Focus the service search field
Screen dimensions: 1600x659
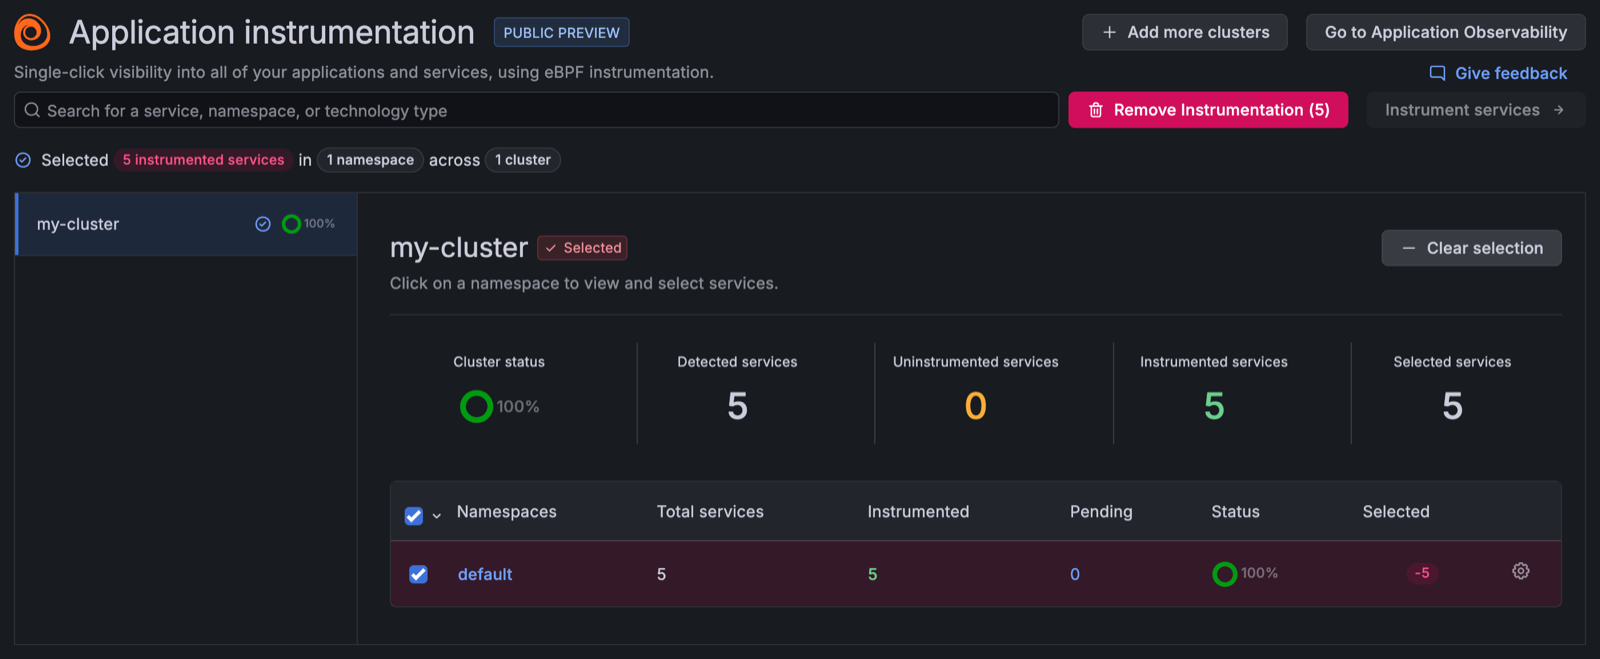pos(536,110)
